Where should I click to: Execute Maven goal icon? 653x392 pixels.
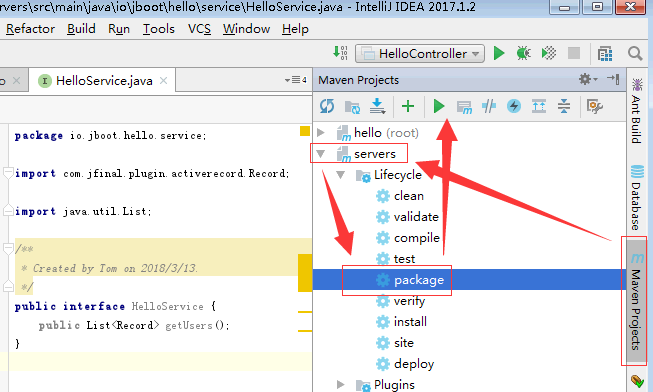click(464, 107)
